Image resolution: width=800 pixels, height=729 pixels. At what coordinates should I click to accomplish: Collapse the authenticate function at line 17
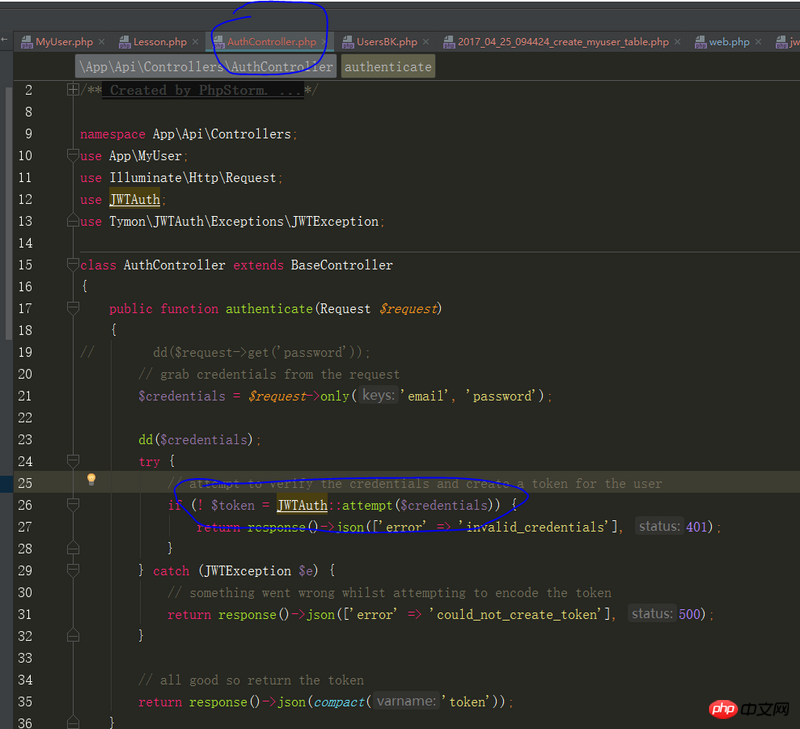click(73, 308)
